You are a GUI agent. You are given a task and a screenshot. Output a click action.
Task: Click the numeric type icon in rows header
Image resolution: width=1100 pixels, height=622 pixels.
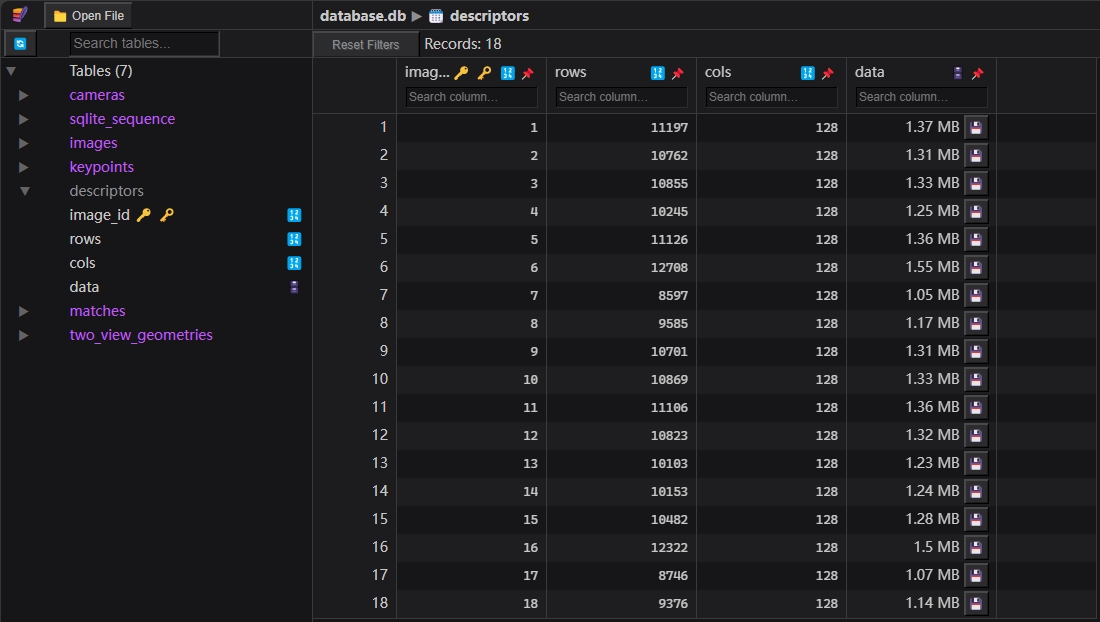658,73
